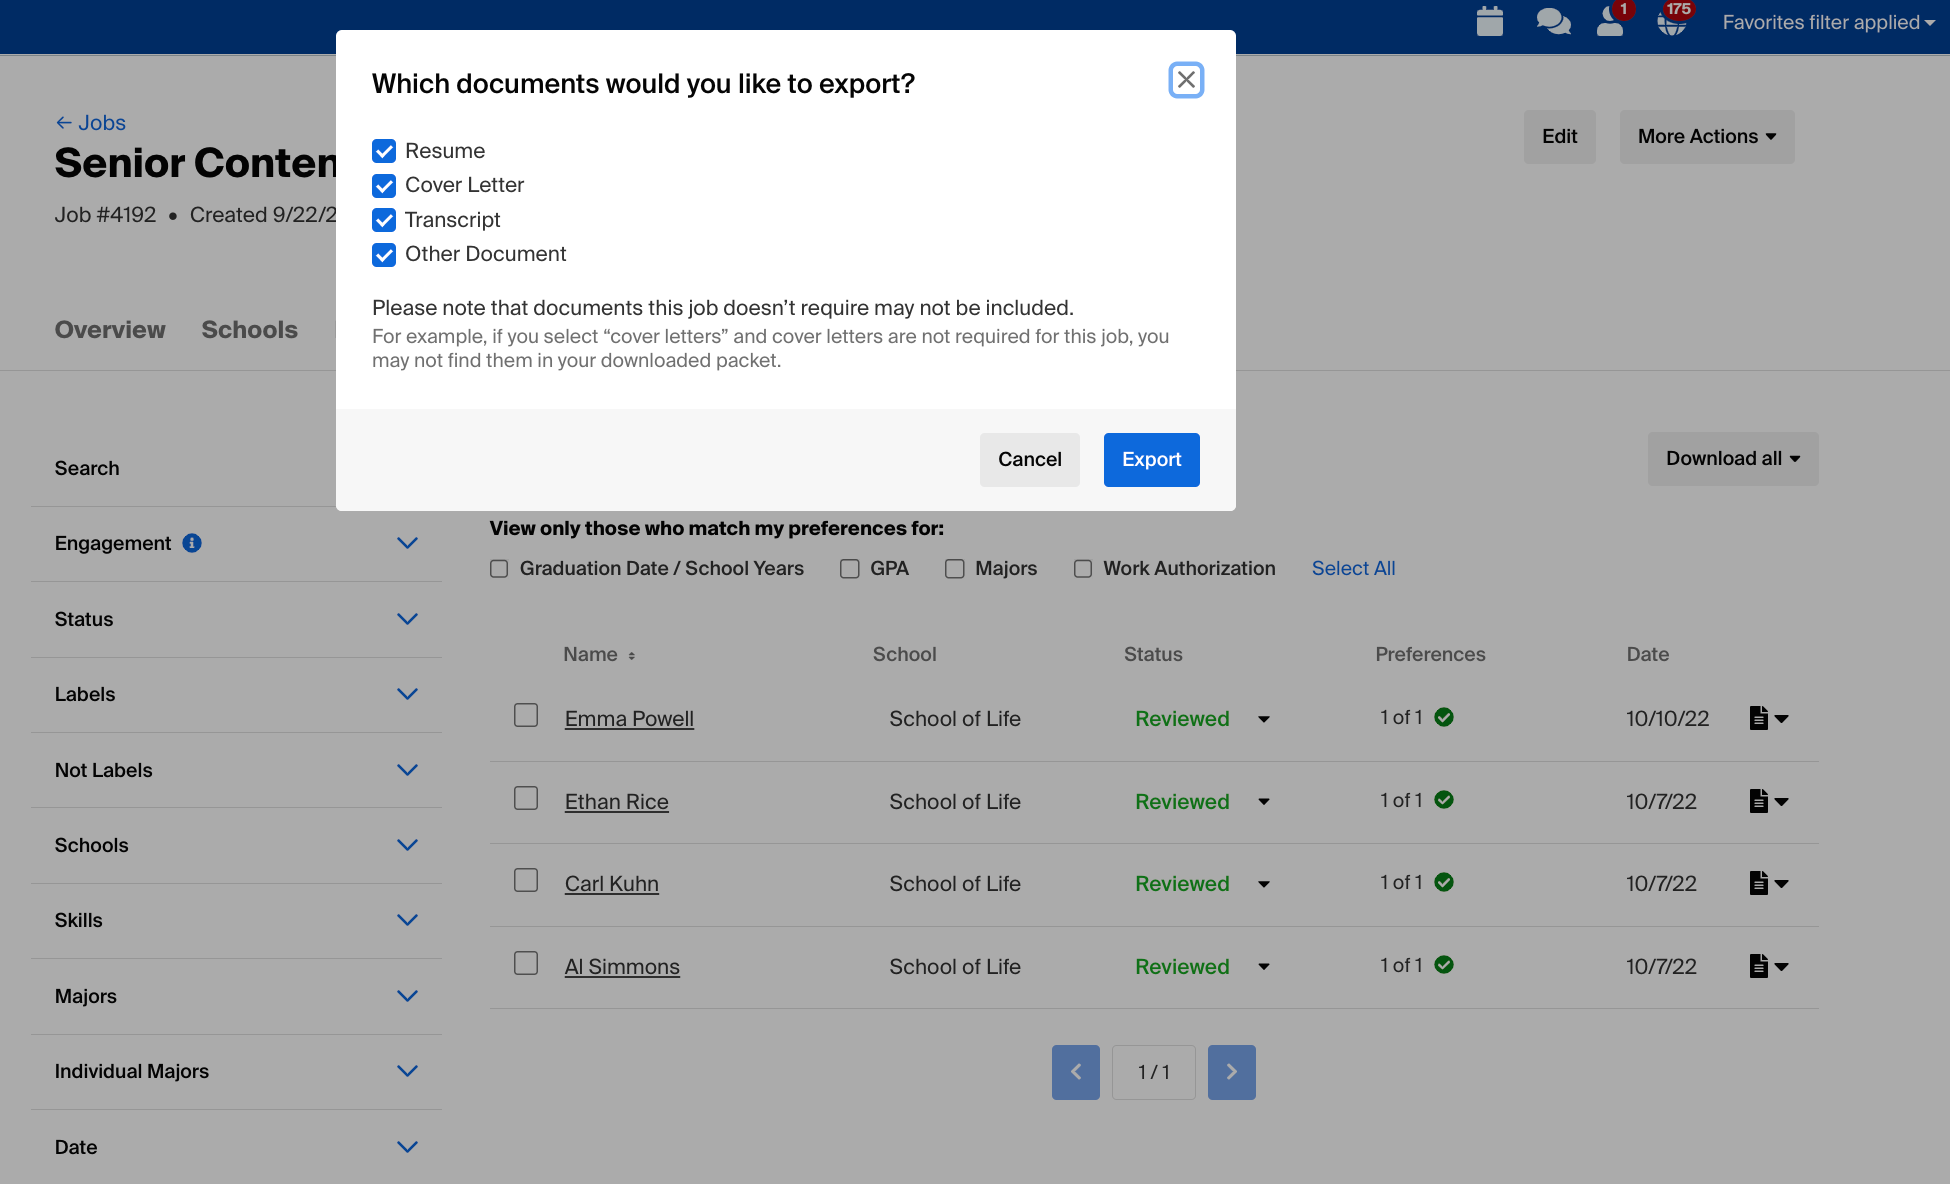
Task: Select Ethan Rice's row checkbox
Action: click(525, 797)
